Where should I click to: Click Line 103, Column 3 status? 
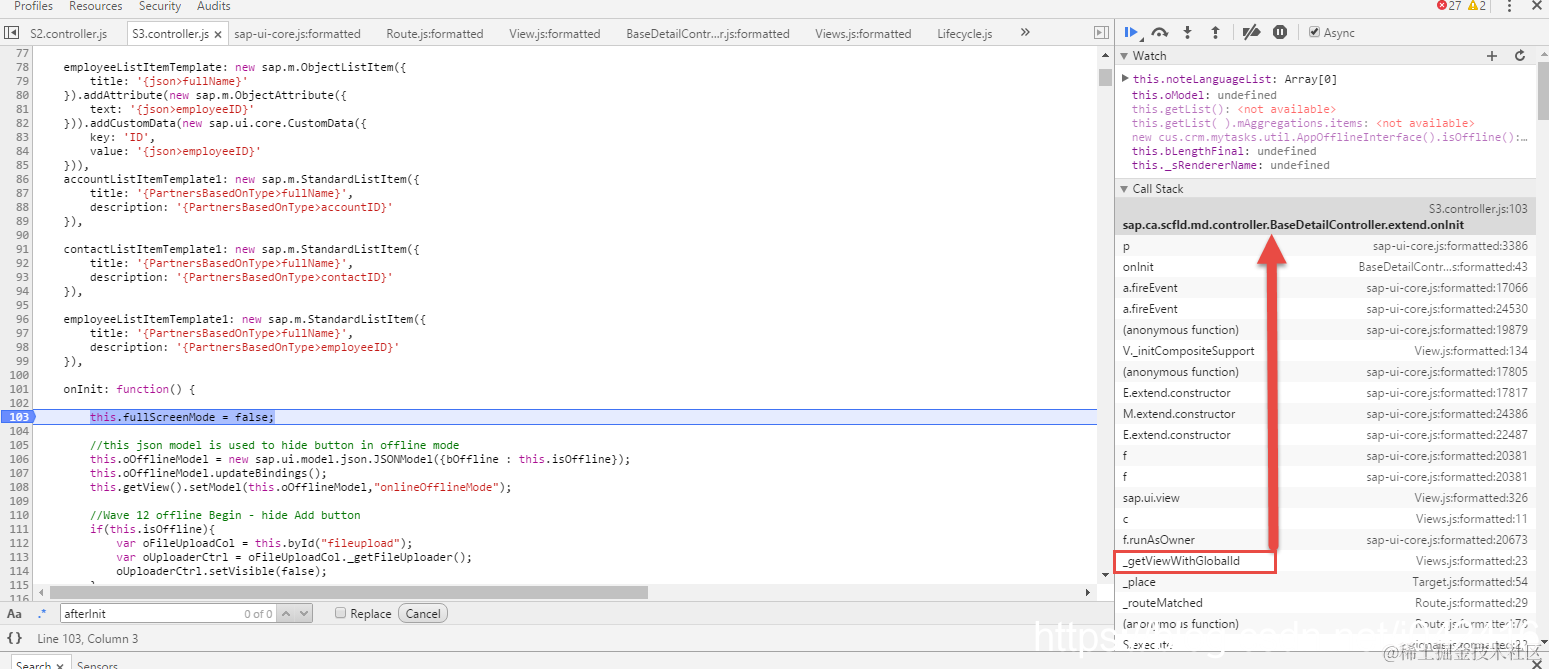click(x=88, y=639)
